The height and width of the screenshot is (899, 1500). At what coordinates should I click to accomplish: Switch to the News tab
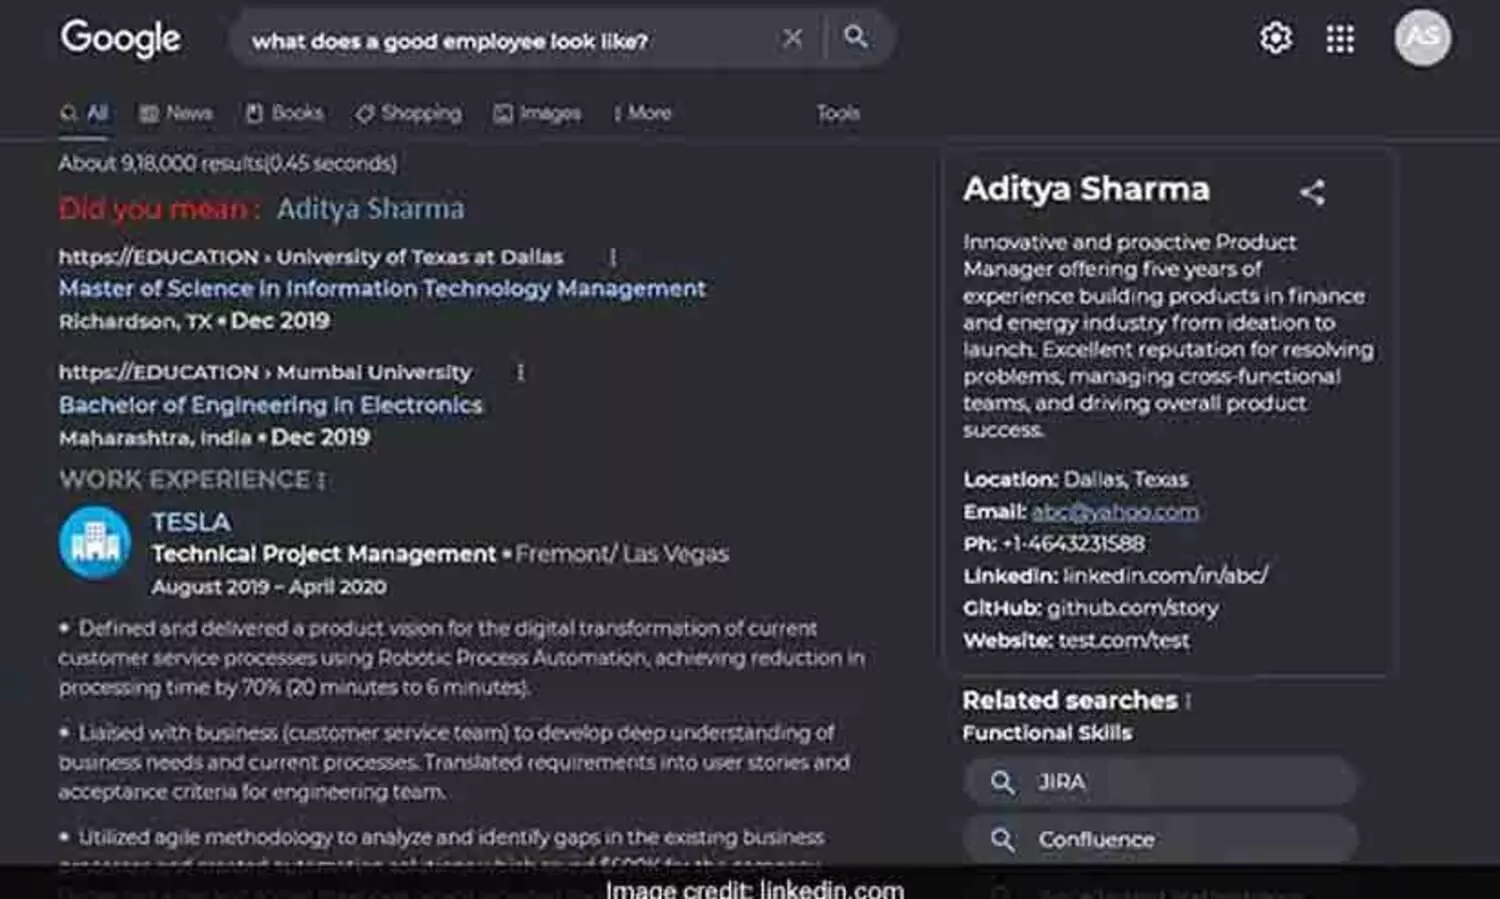pos(176,113)
